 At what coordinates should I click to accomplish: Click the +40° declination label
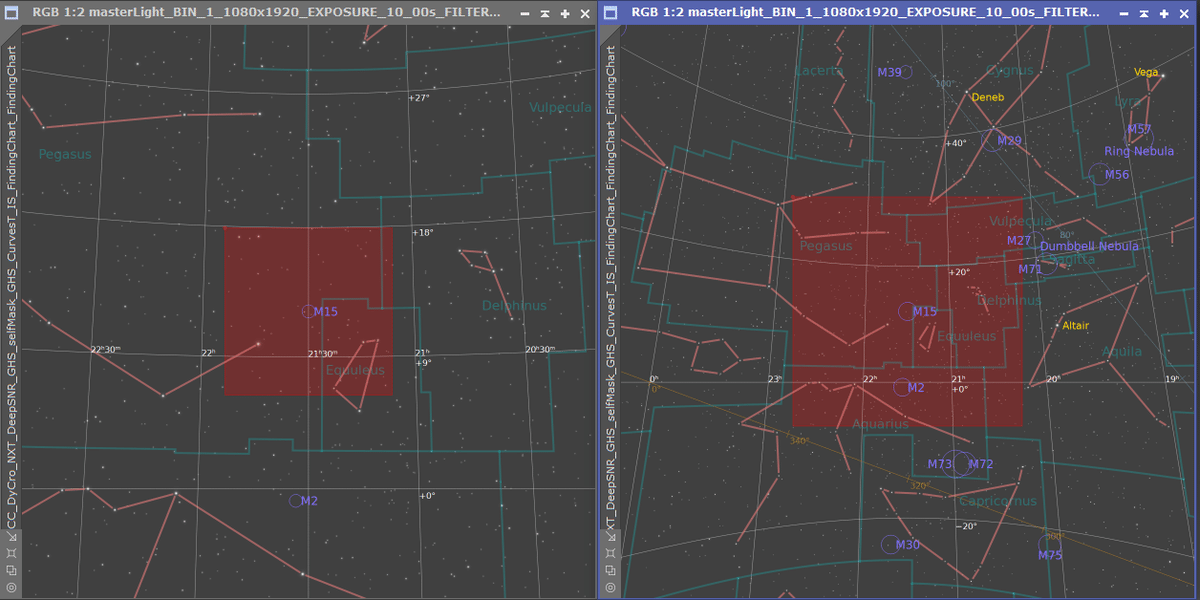(958, 143)
